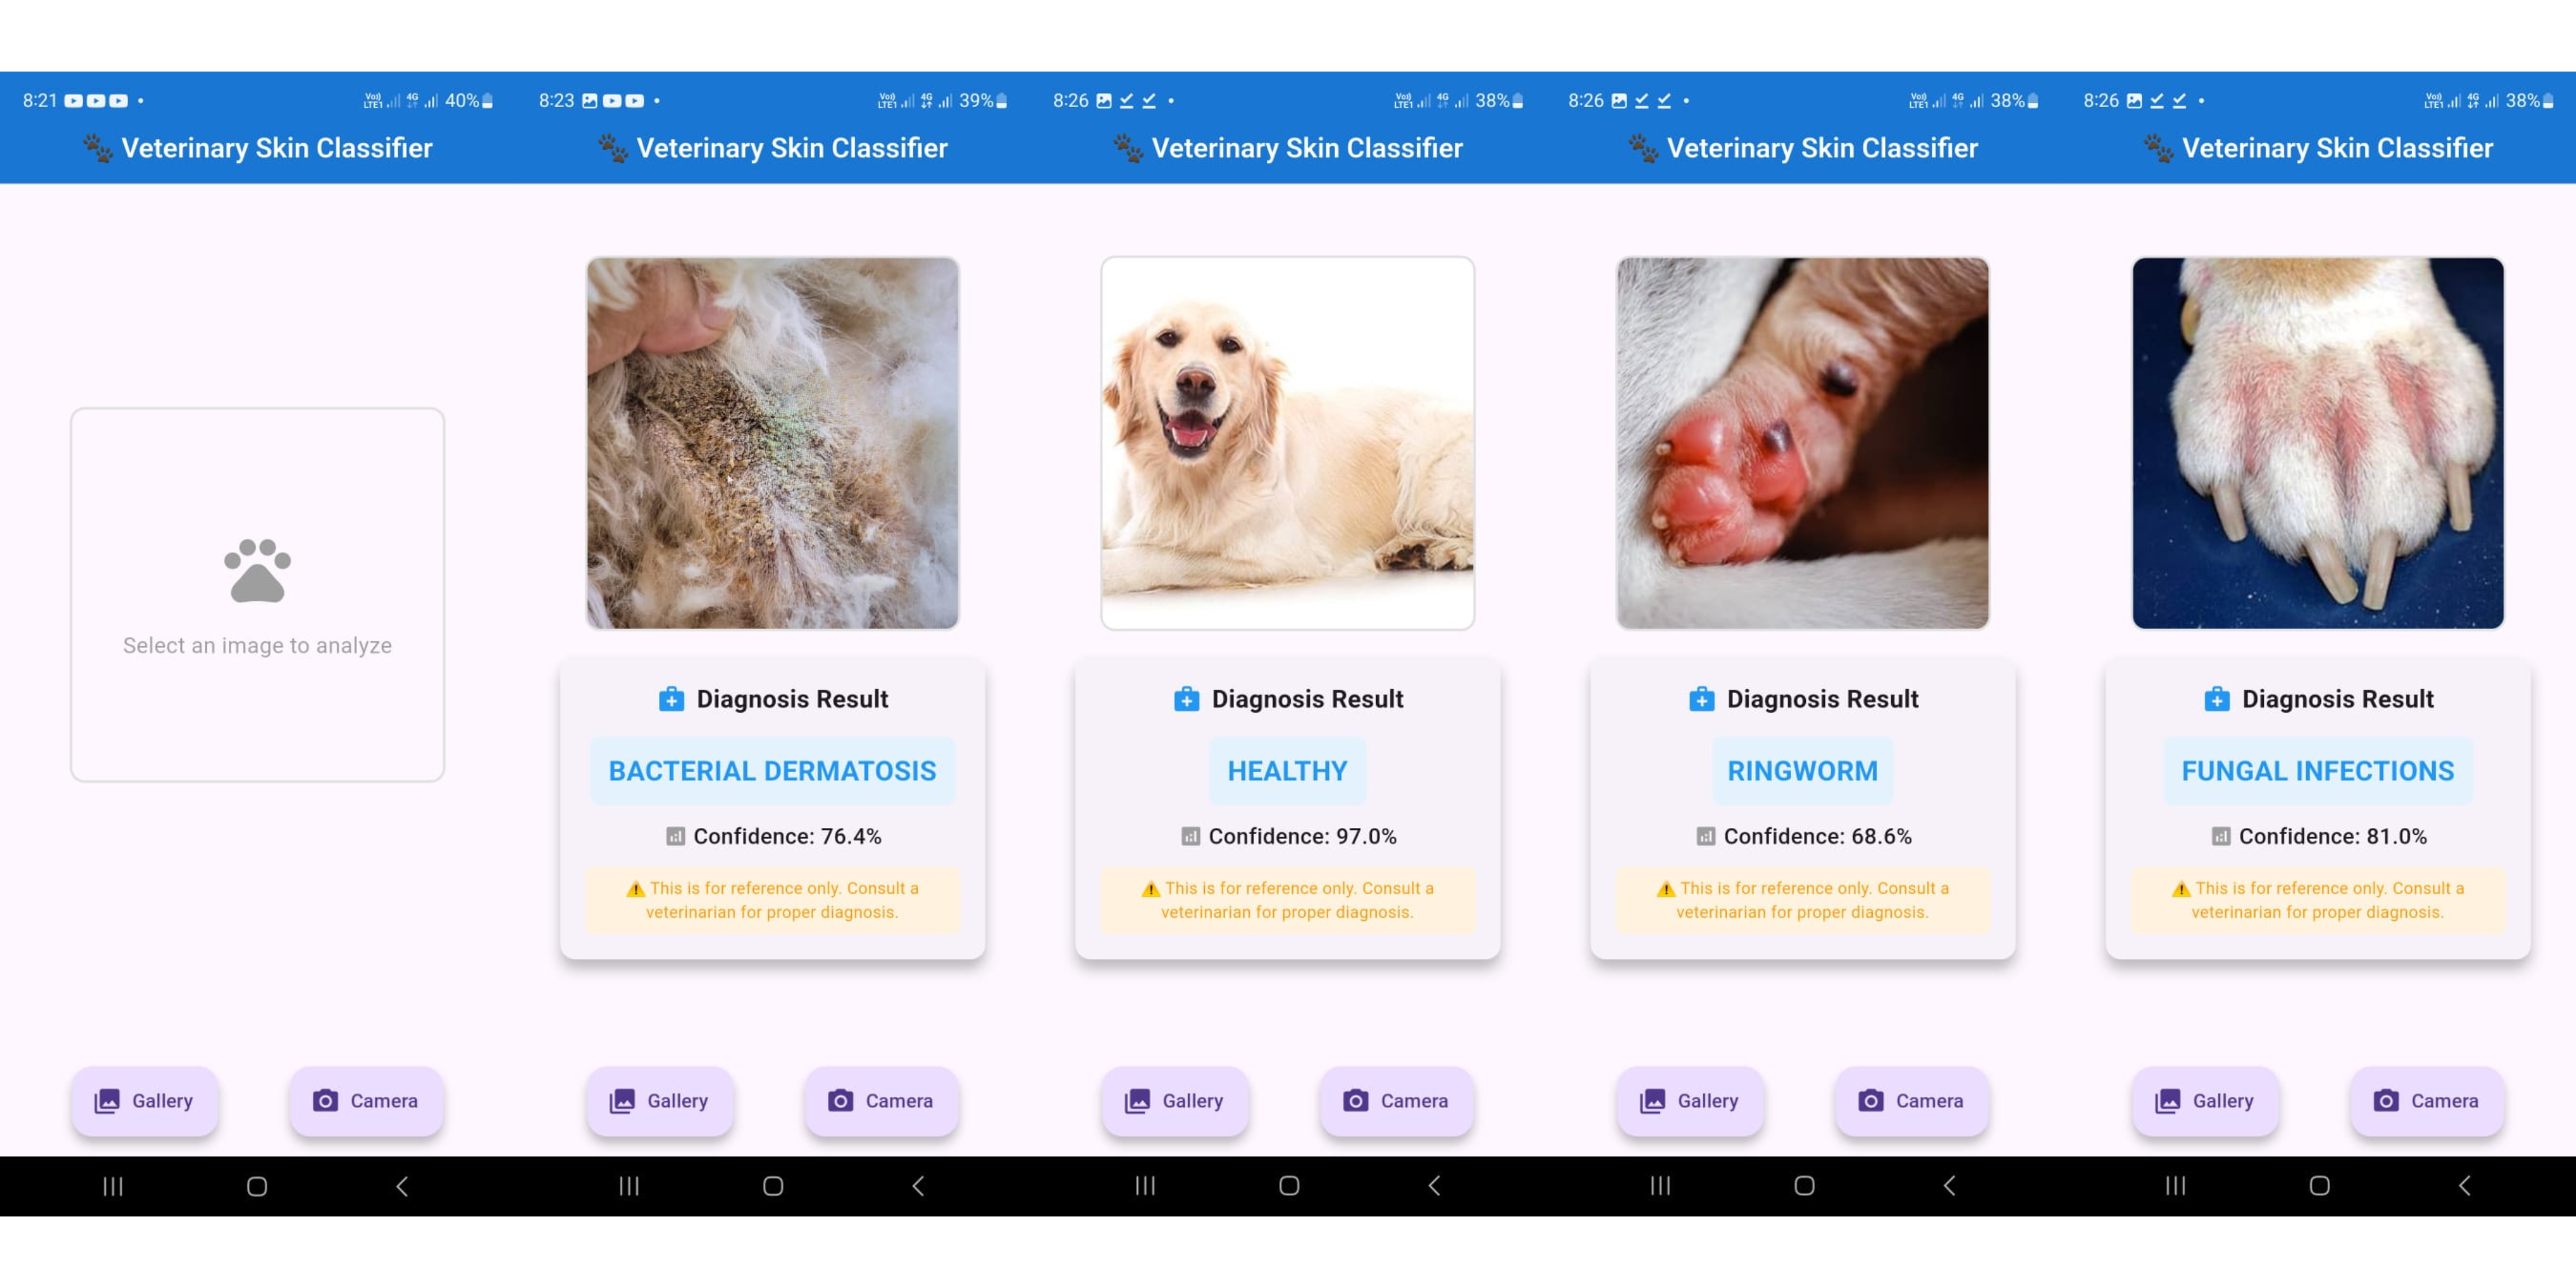Viewport: 2576px width, 1288px height.
Task: Tap the bacterial dermatosis fur photo
Action: [x=772, y=443]
